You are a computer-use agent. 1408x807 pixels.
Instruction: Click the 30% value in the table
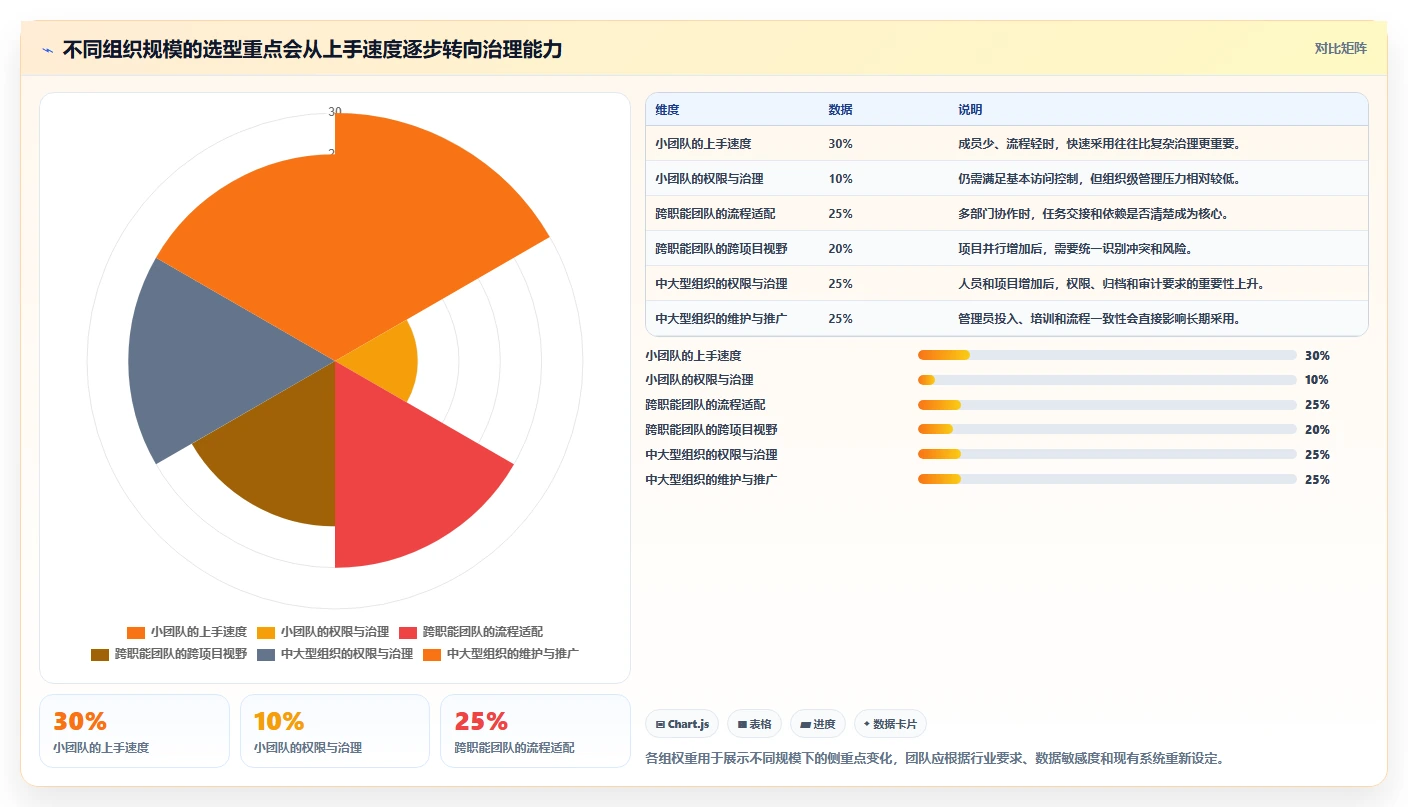[840, 144]
